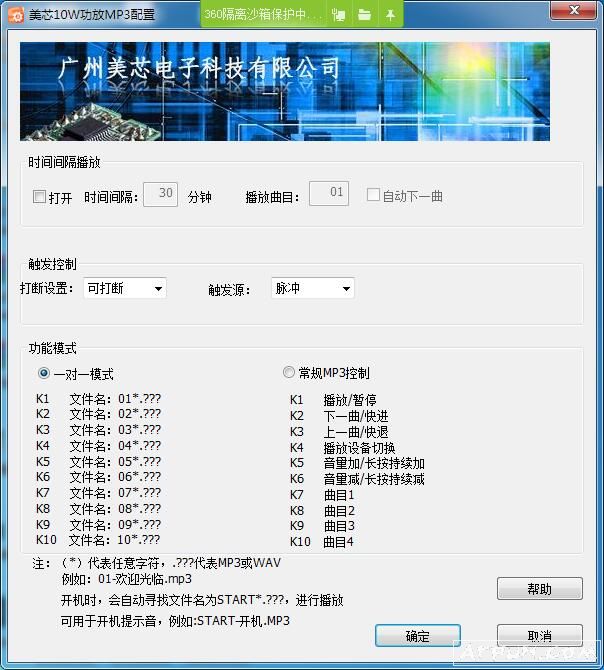Click the app icon in the title bar
This screenshot has width=604, height=670.
[16, 15]
